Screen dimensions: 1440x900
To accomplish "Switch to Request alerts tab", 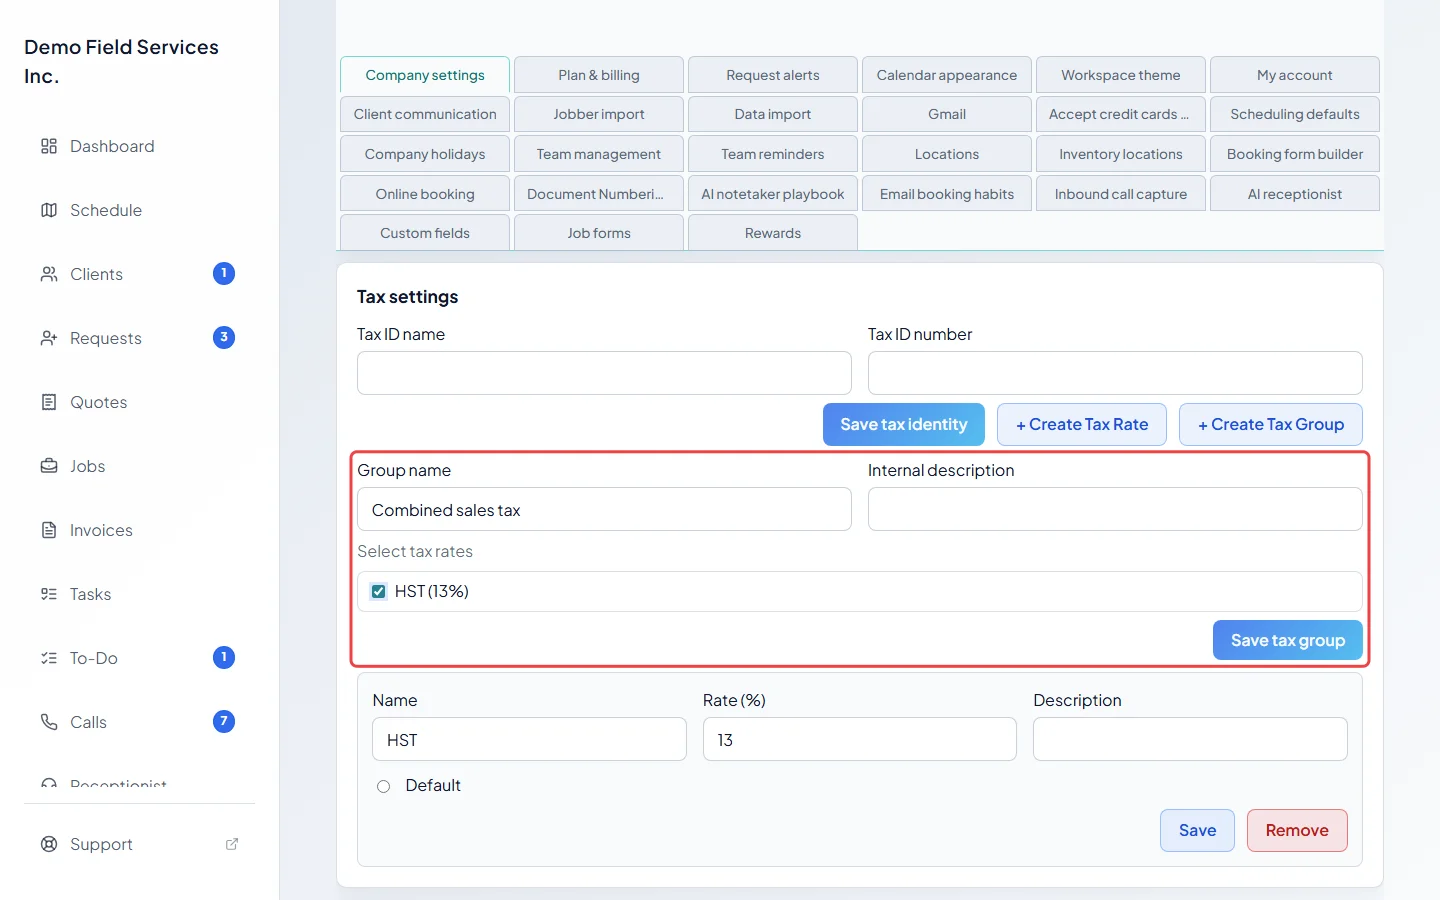I will pyautogui.click(x=773, y=75).
